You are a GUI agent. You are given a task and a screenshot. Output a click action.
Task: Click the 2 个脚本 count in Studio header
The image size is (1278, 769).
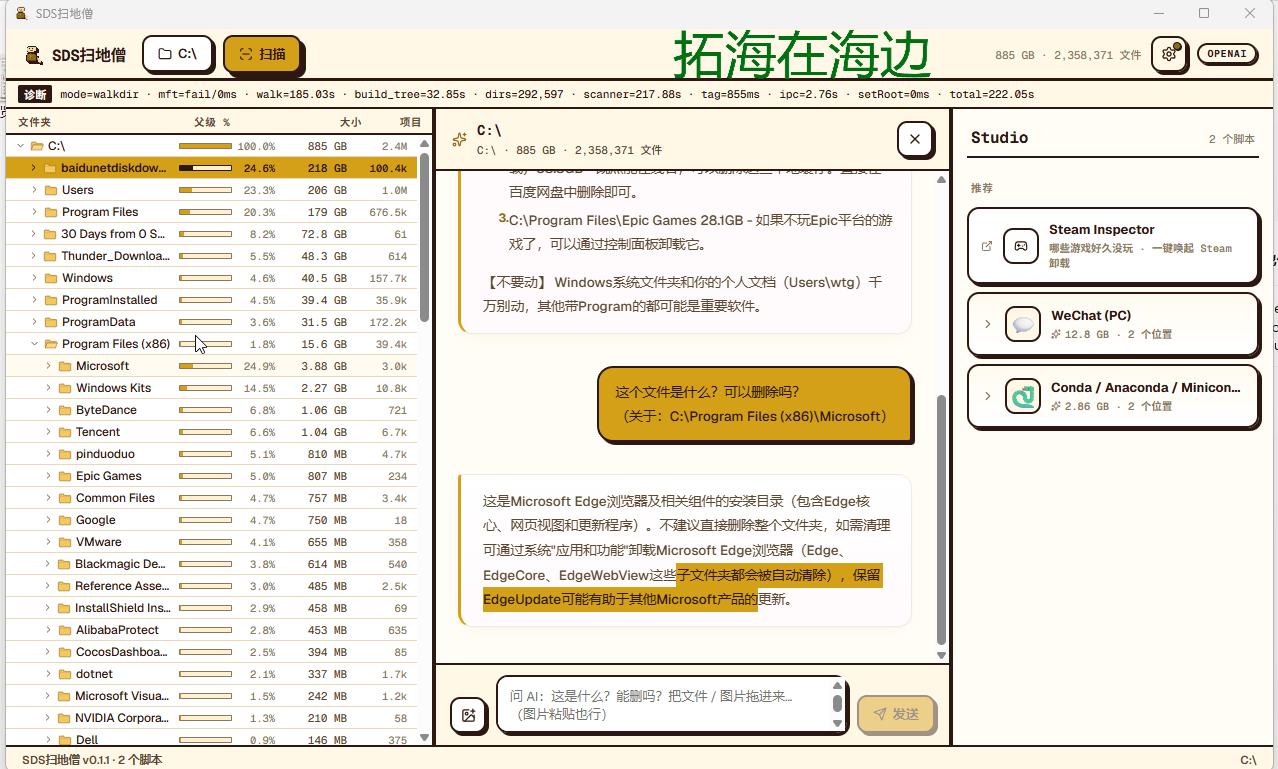pos(1231,139)
